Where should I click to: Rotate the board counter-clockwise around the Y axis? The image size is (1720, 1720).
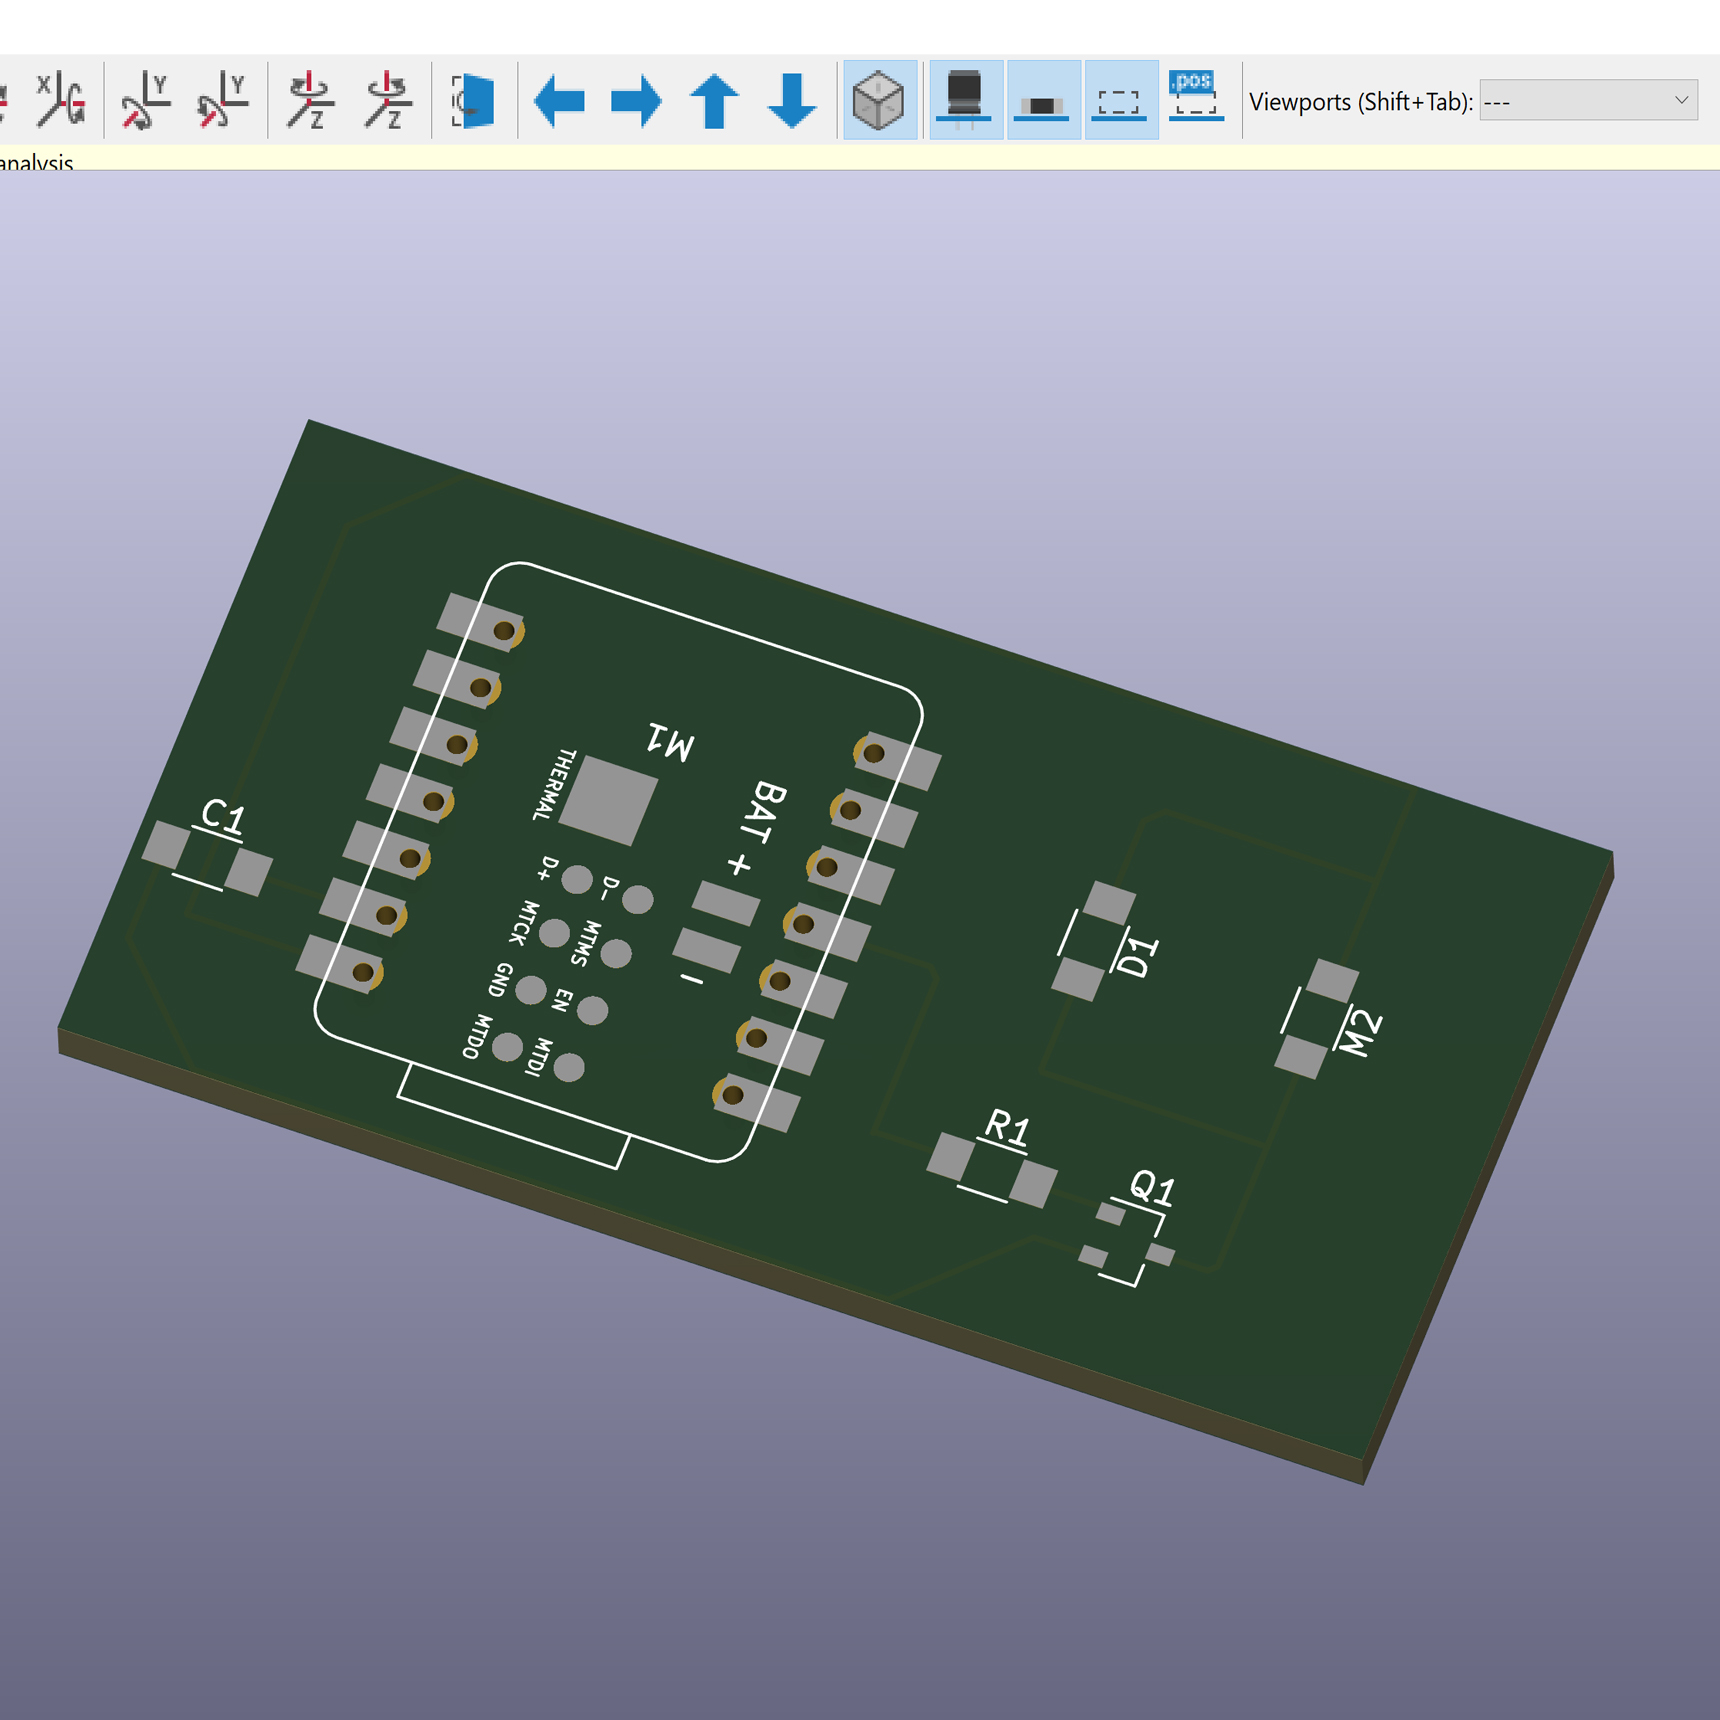(x=222, y=100)
